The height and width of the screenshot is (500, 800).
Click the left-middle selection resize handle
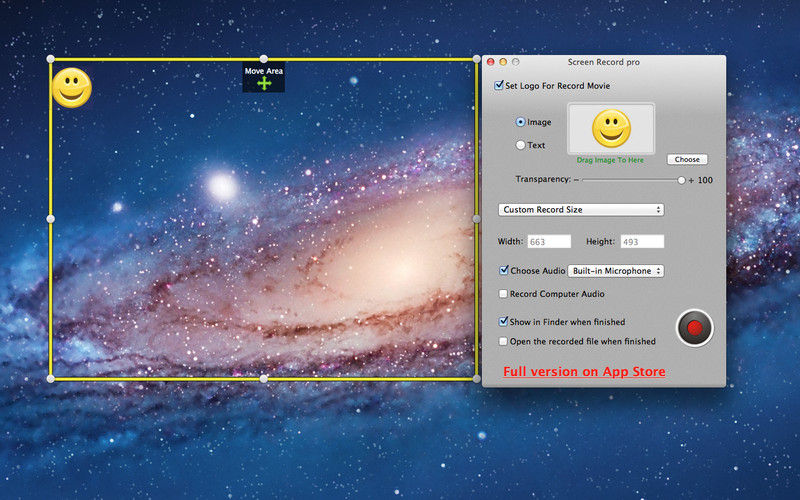51,218
